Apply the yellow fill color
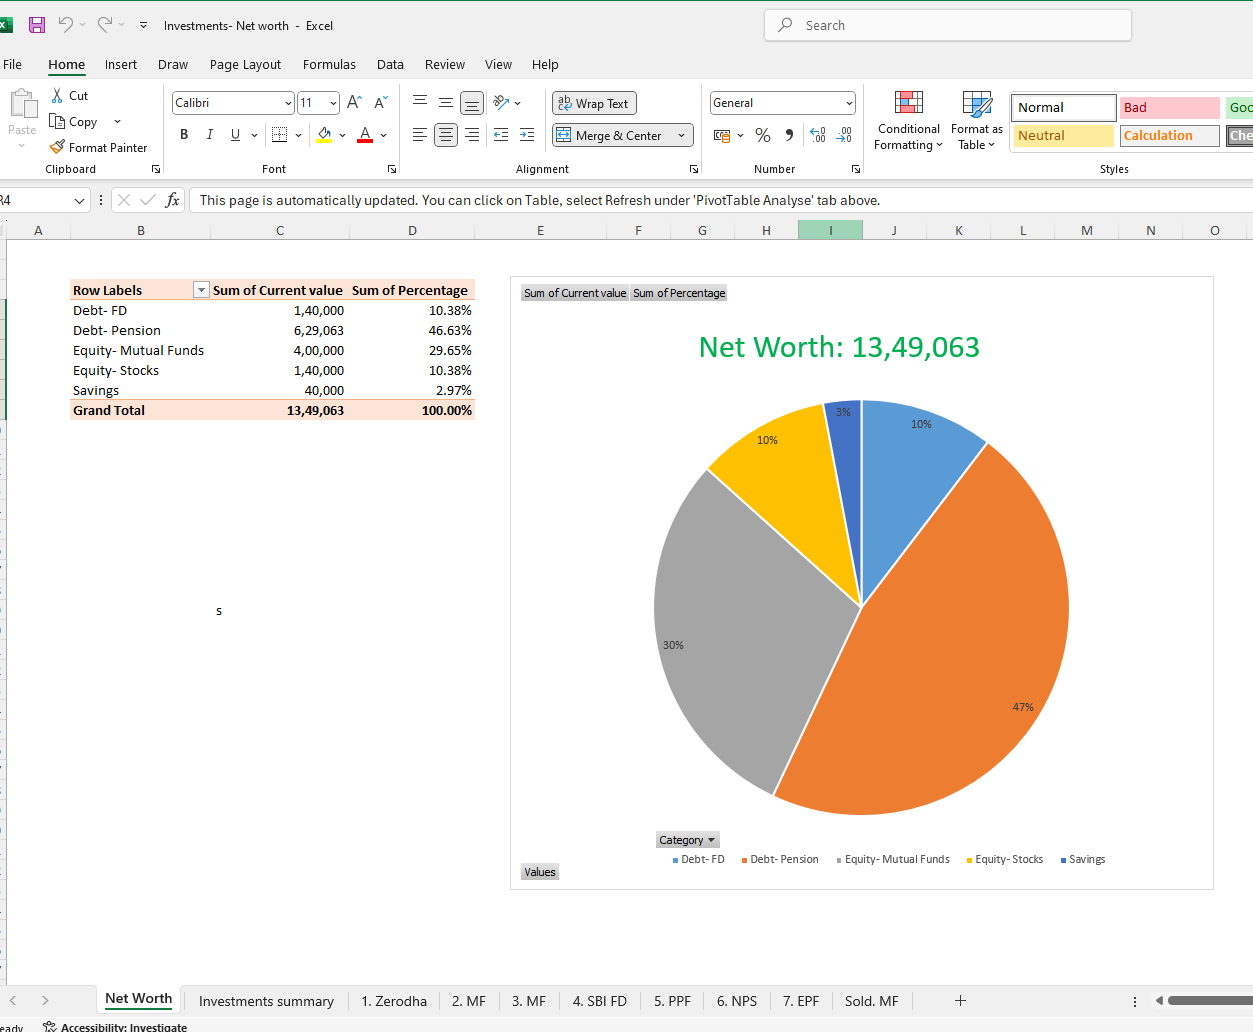Viewport: 1253px width, 1032px height. tap(324, 135)
